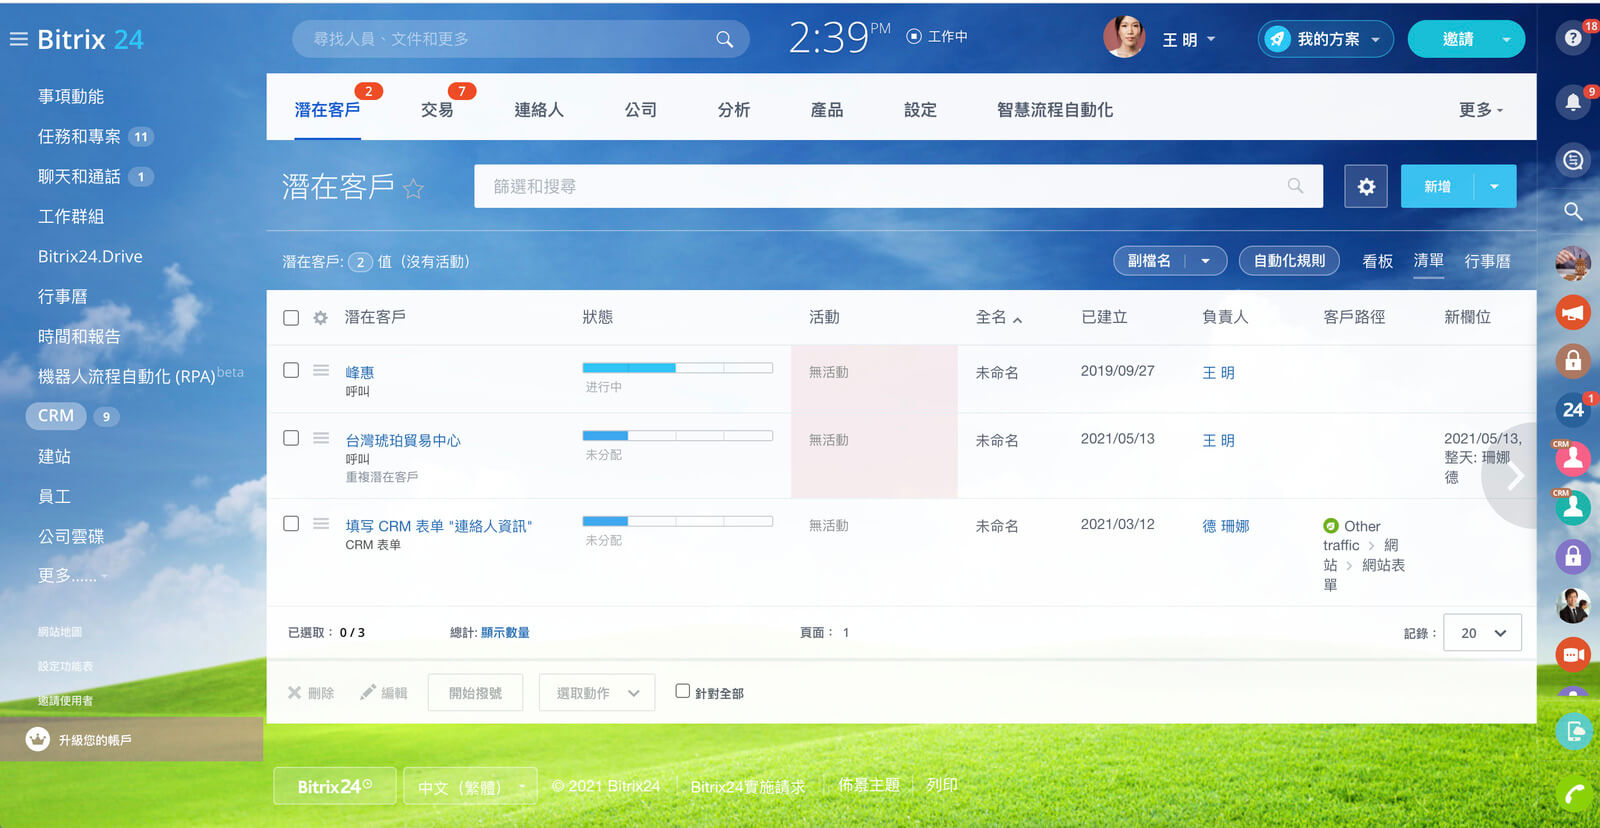The width and height of the screenshot is (1600, 828).
Task: Switch to 分析 tab
Action: [734, 110]
